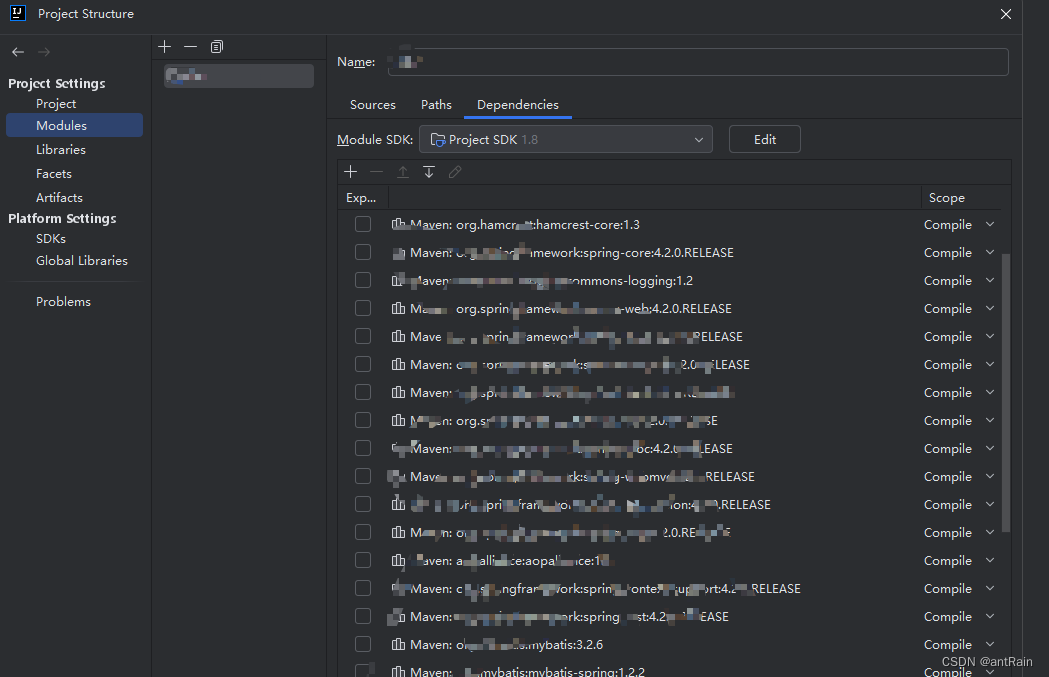The width and height of the screenshot is (1049, 677).
Task: Click the Exp... column header
Action: [x=363, y=197]
